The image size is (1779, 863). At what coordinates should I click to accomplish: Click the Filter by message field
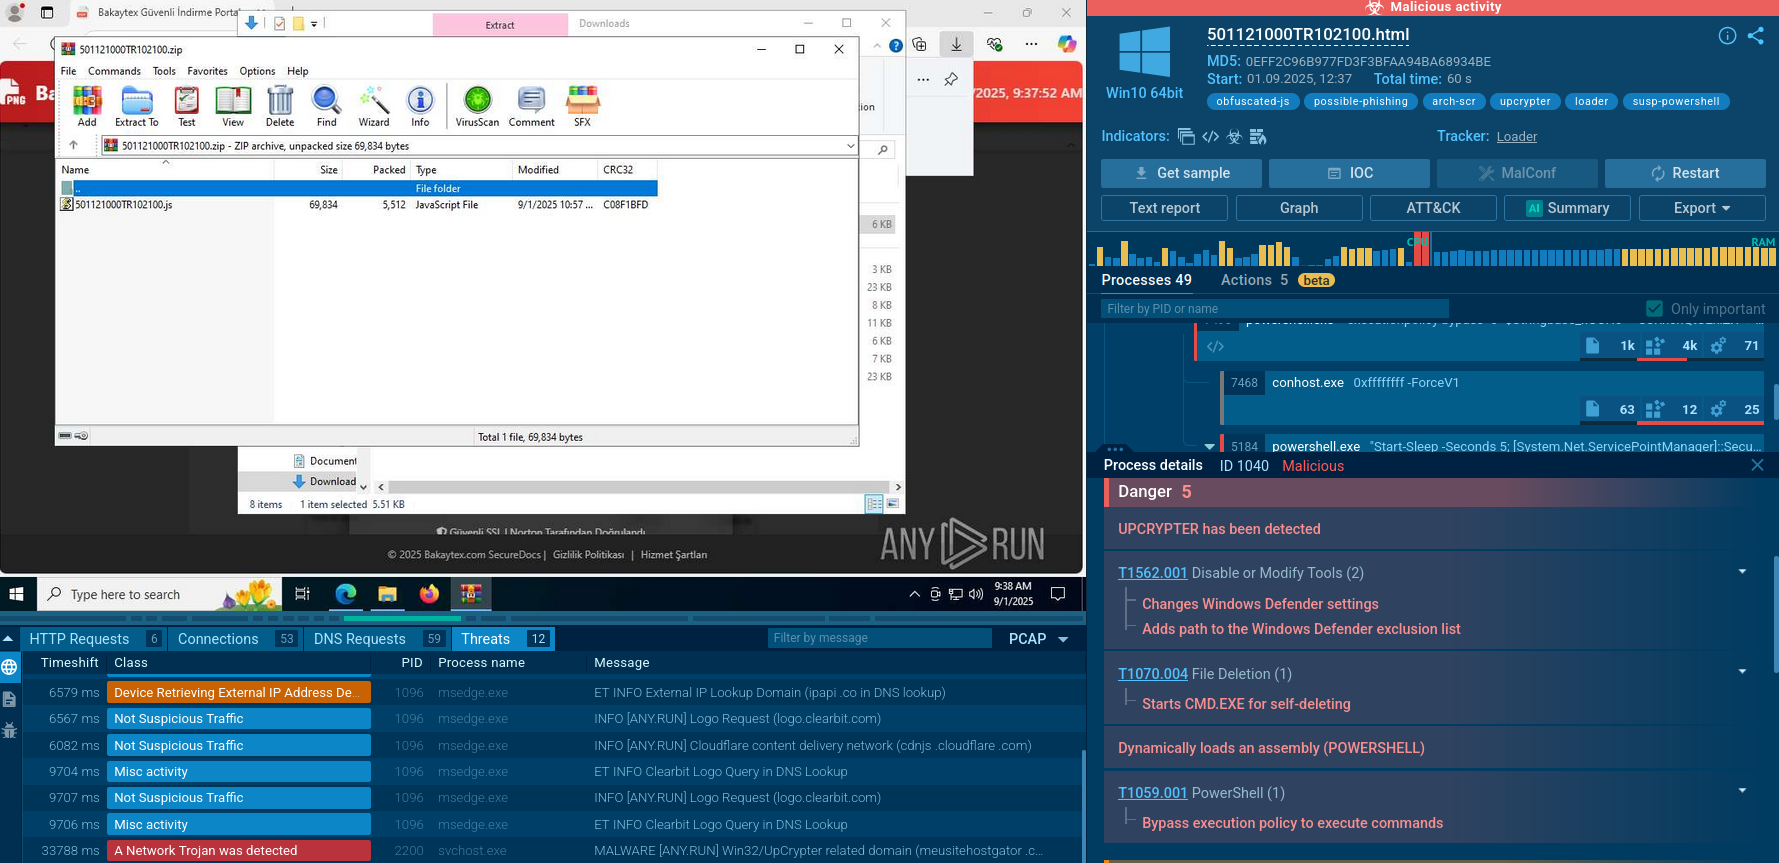click(879, 638)
